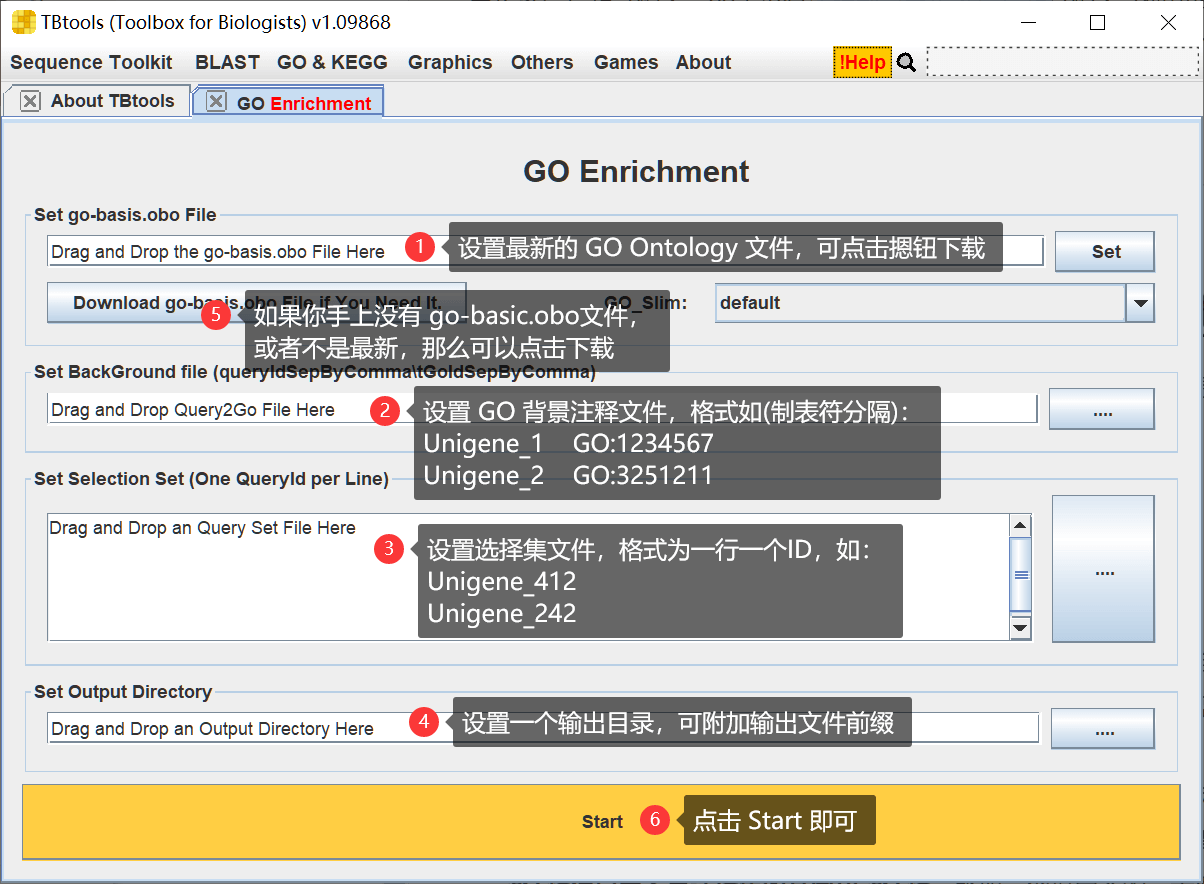
Task: Open the Graphics menu
Action: coord(450,62)
